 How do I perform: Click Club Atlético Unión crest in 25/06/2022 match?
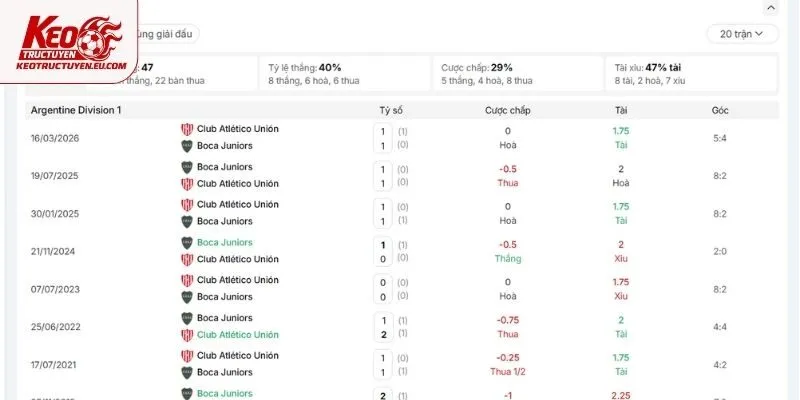point(187,335)
